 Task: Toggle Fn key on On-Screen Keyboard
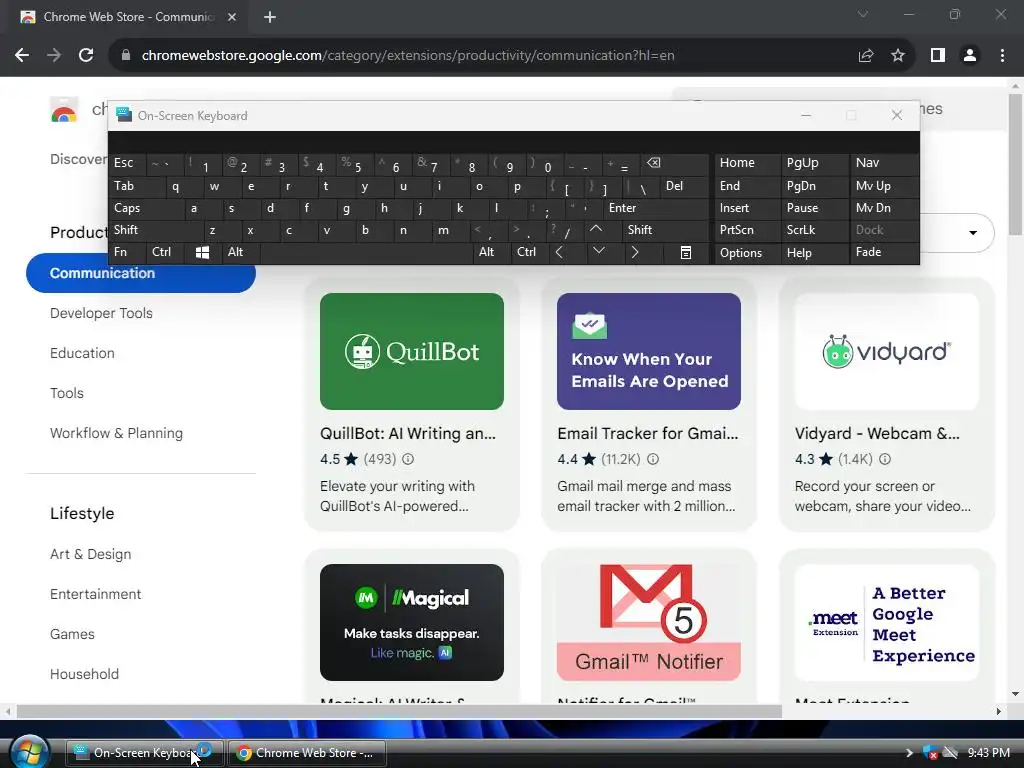(x=127, y=252)
